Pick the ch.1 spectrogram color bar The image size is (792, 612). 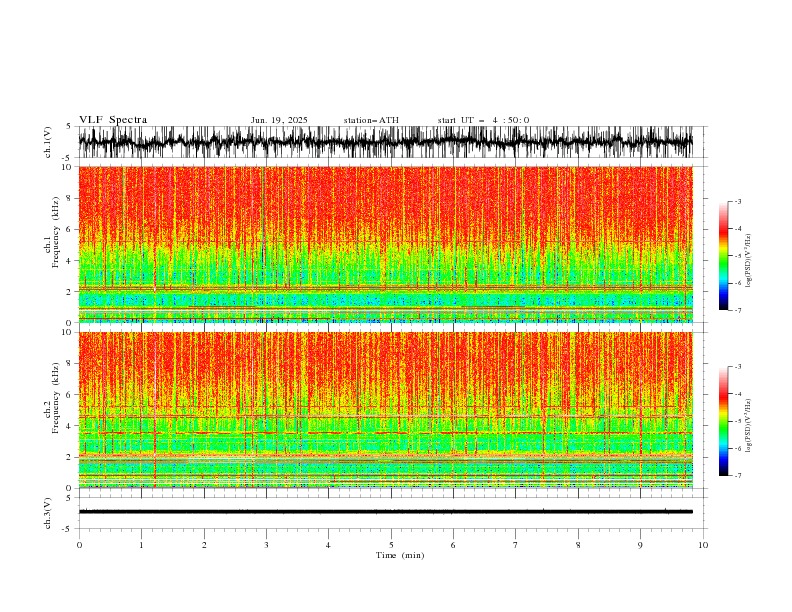[723, 256]
